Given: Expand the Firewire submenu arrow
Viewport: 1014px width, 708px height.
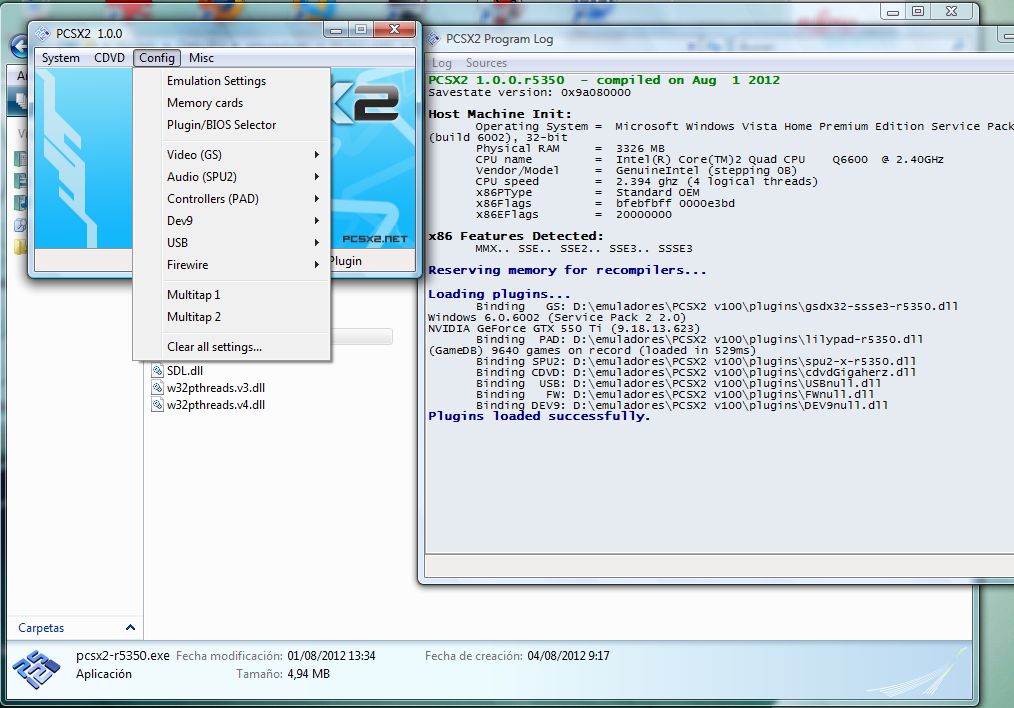Looking at the screenshot, I should tap(317, 264).
